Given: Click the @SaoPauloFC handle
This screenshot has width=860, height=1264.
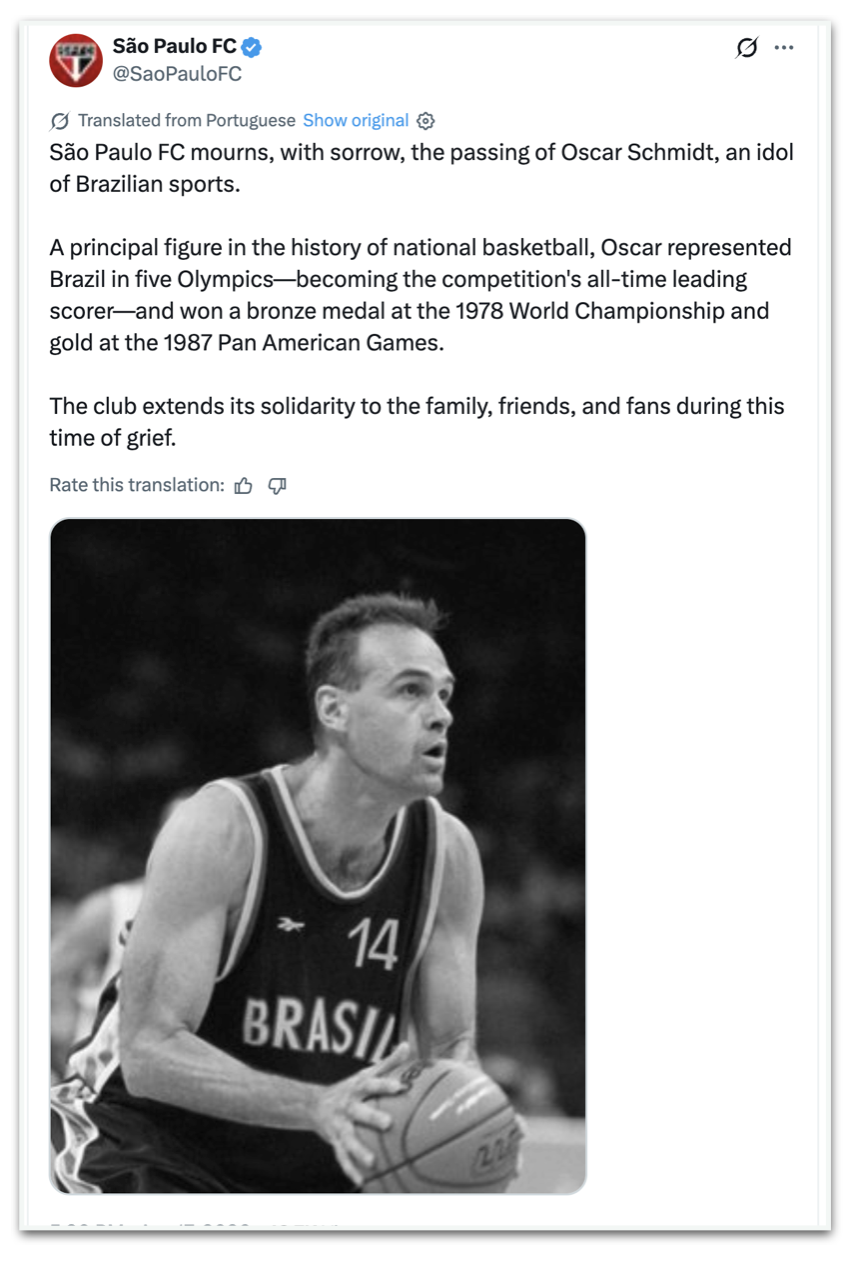Looking at the screenshot, I should pyautogui.click(x=176, y=74).
